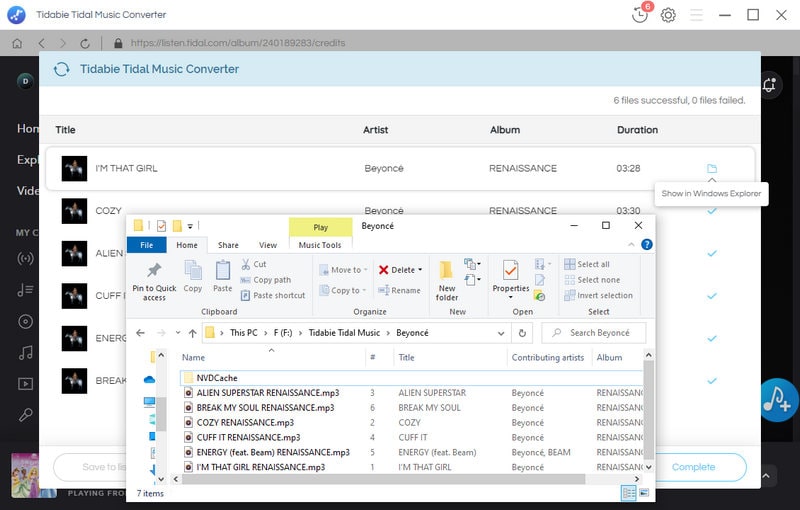The image size is (800, 510).
Task: Create a New folder
Action: tap(446, 280)
